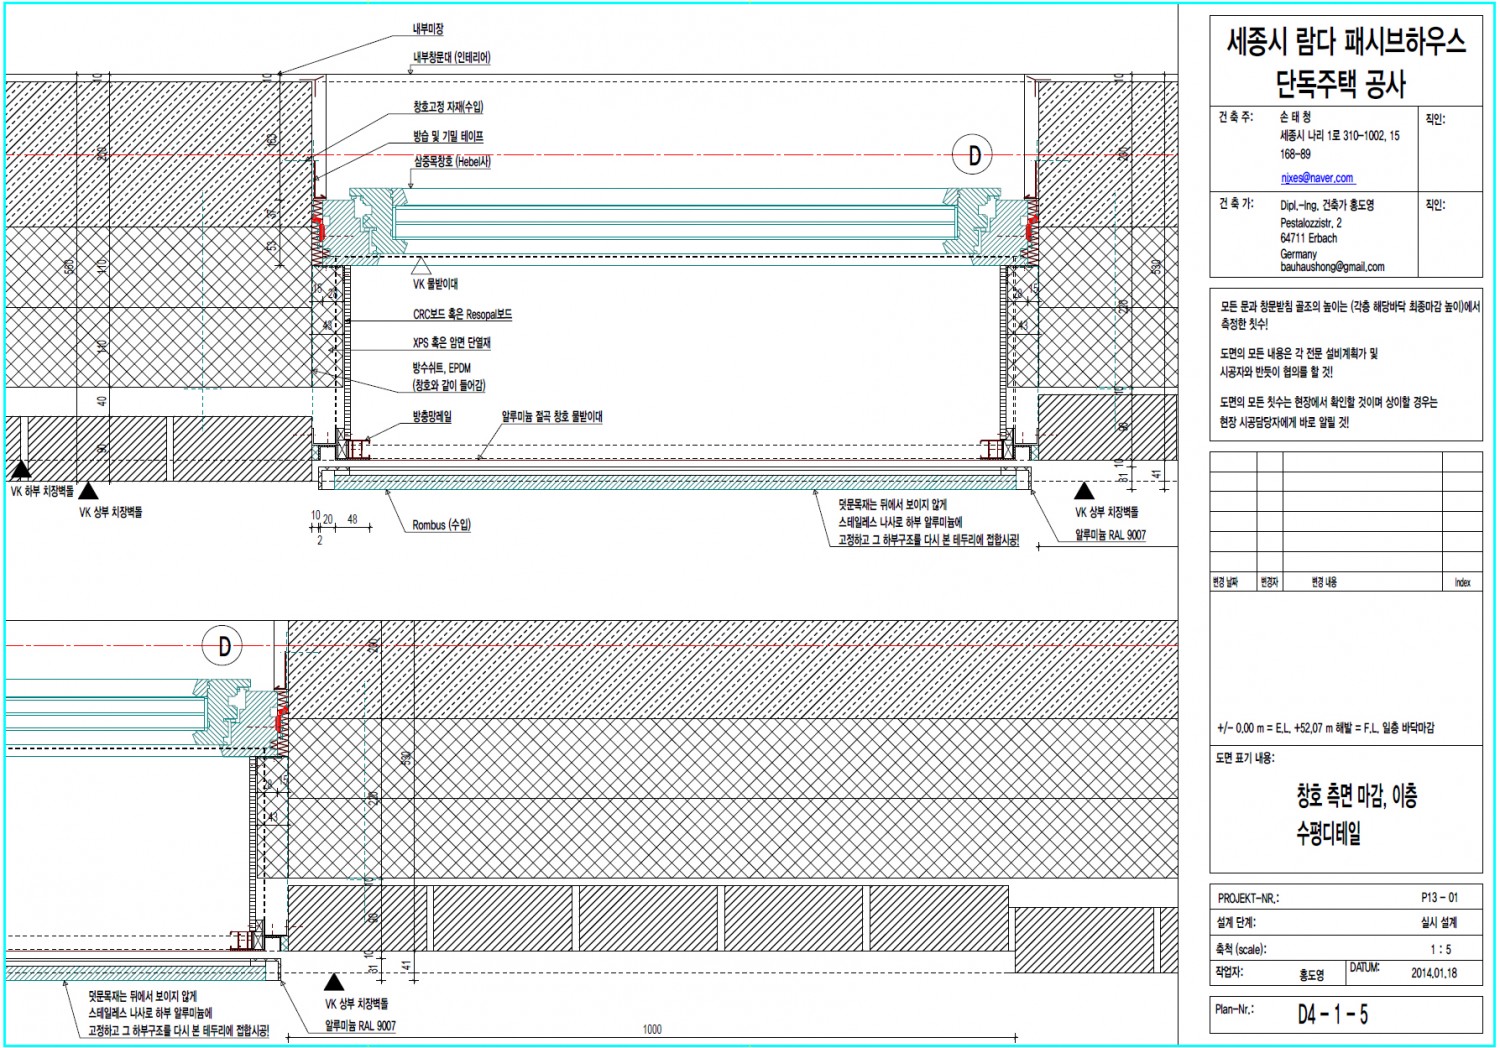Click the '1000' dimension at the bottom
Viewport: 1500px width, 1048px height.
click(652, 1029)
